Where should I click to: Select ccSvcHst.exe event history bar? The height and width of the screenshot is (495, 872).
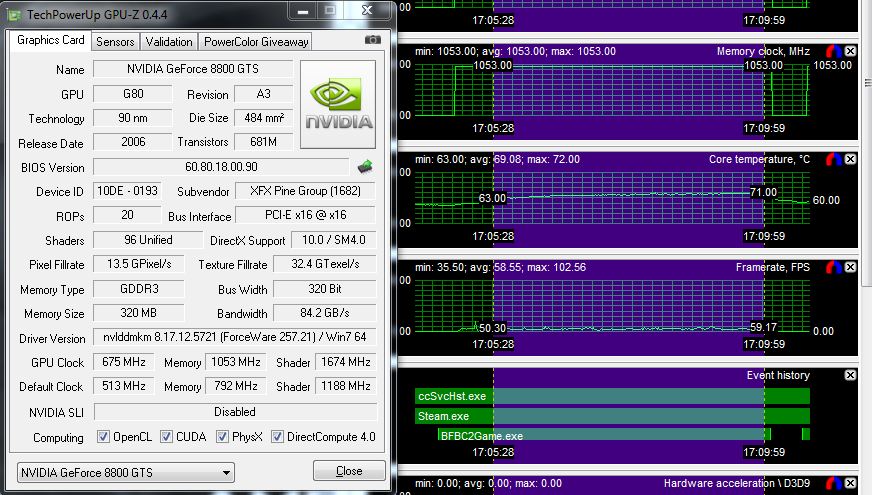click(x=612, y=396)
